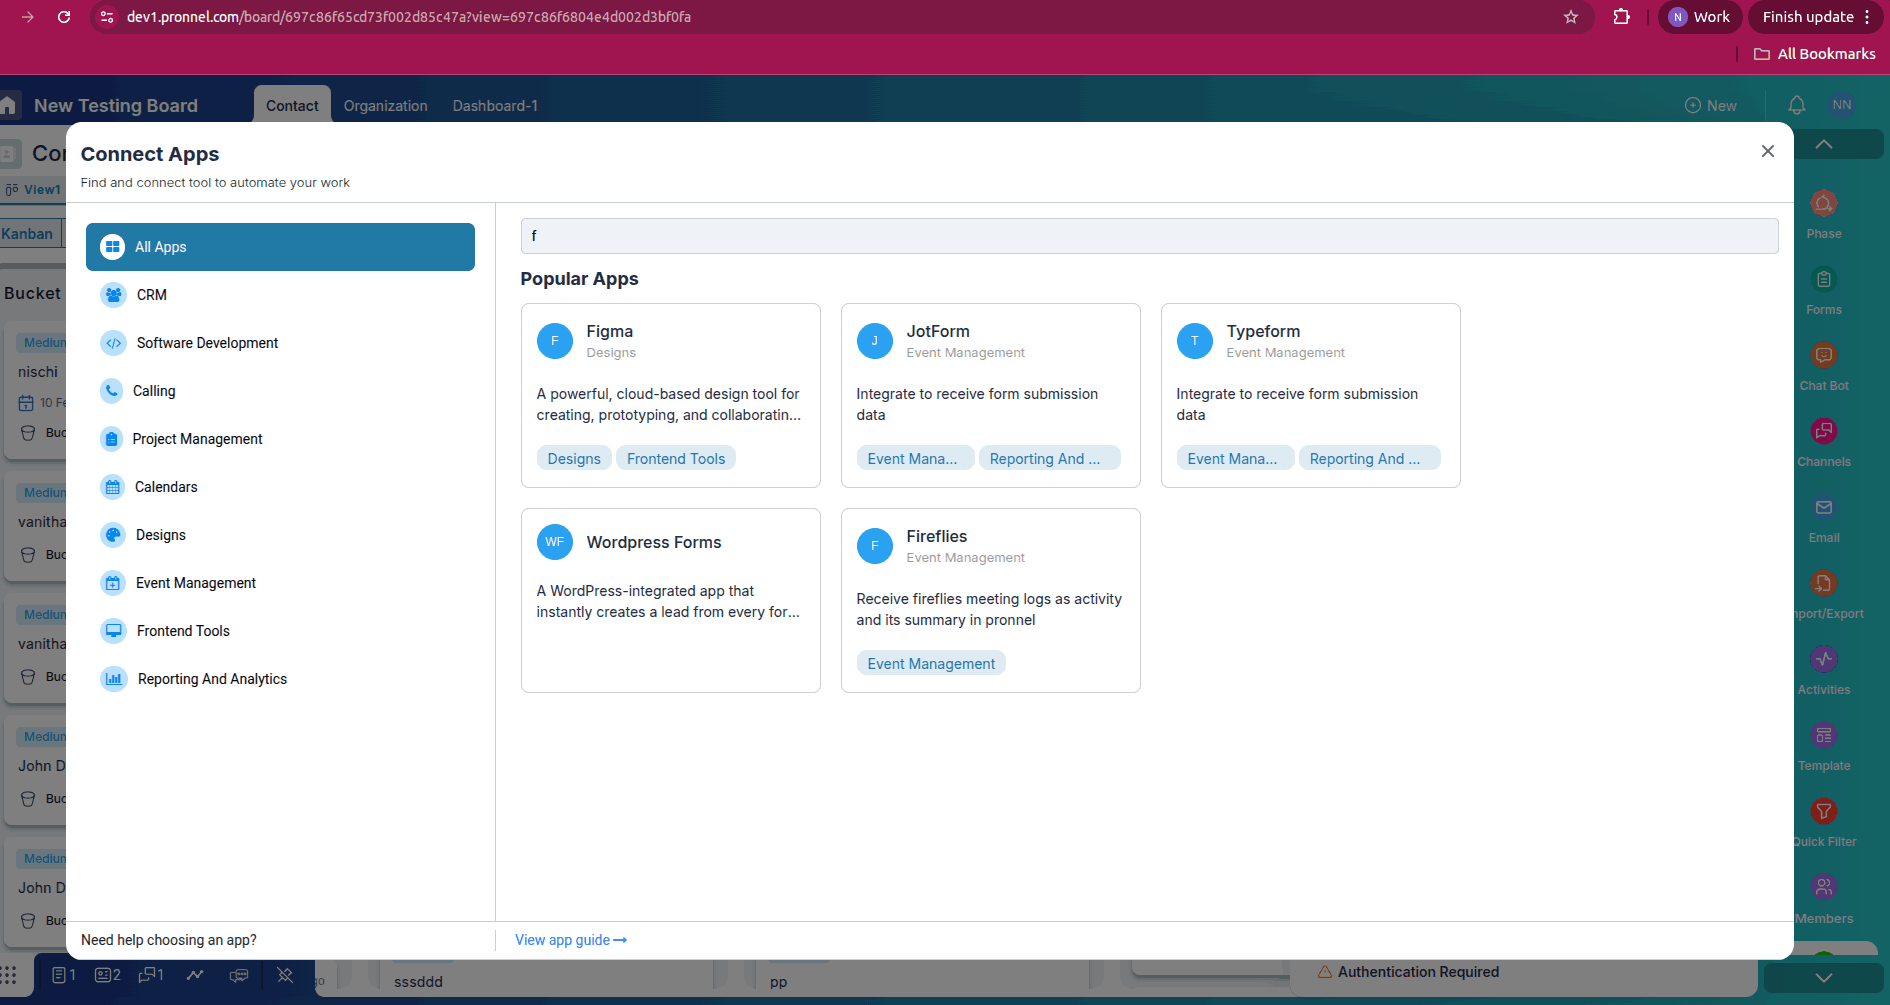Open the Quick Filter tool
1890x1005 pixels.
point(1823,812)
